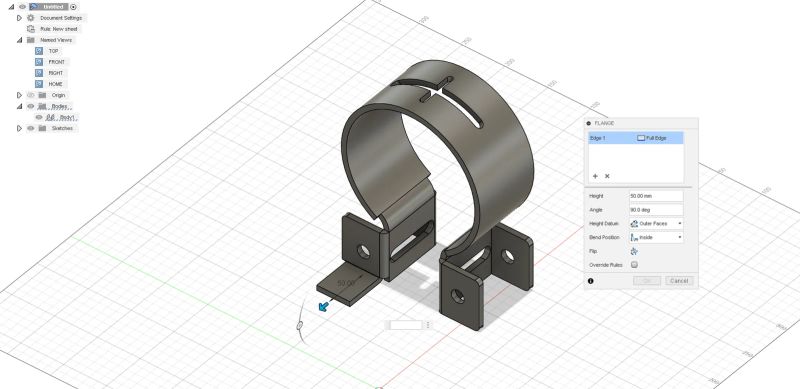Image resolution: width=800 pixels, height=389 pixels.
Task: Click the info icon in Flange dialog
Action: [x=590, y=281]
